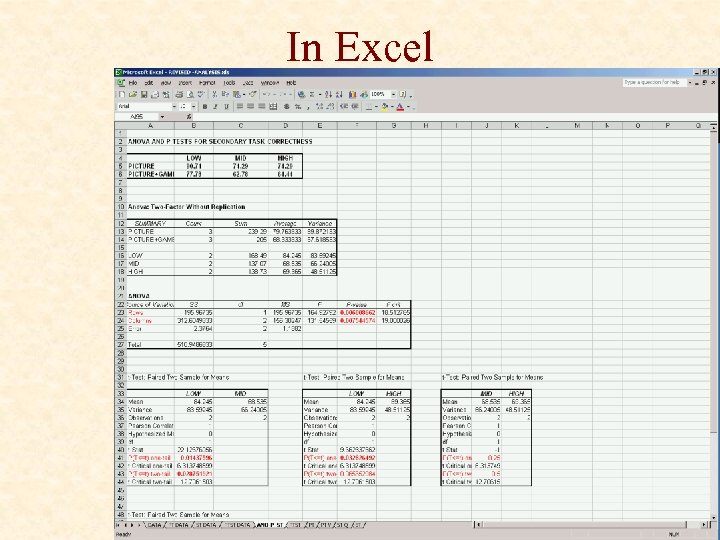This screenshot has height=540, width=720.
Task: Open the Fill Color dropdown arrow
Action: tap(392, 107)
